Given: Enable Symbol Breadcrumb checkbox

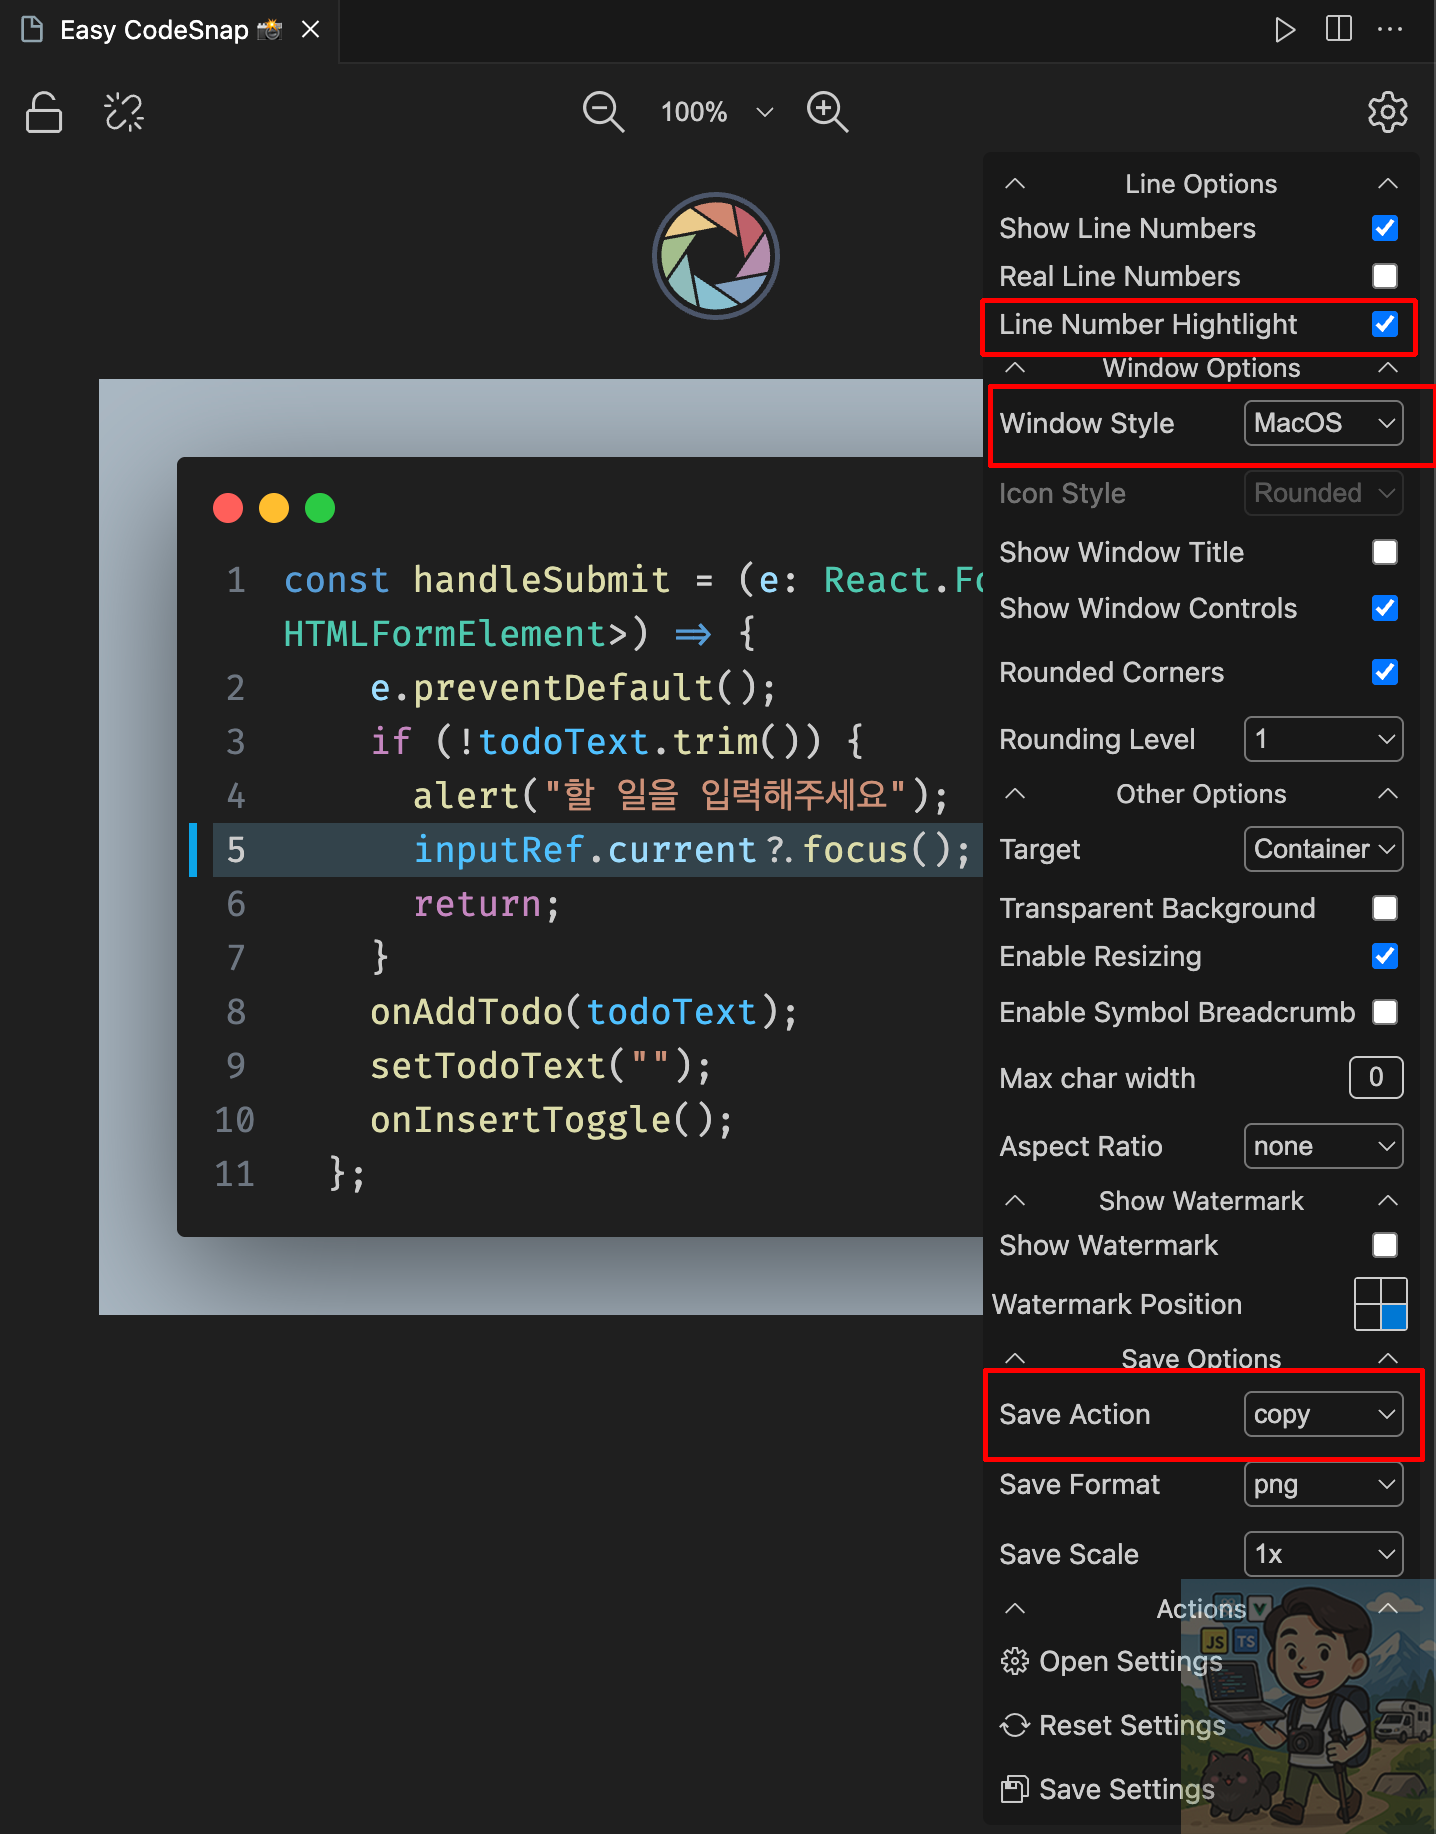Looking at the screenshot, I should pyautogui.click(x=1385, y=1012).
